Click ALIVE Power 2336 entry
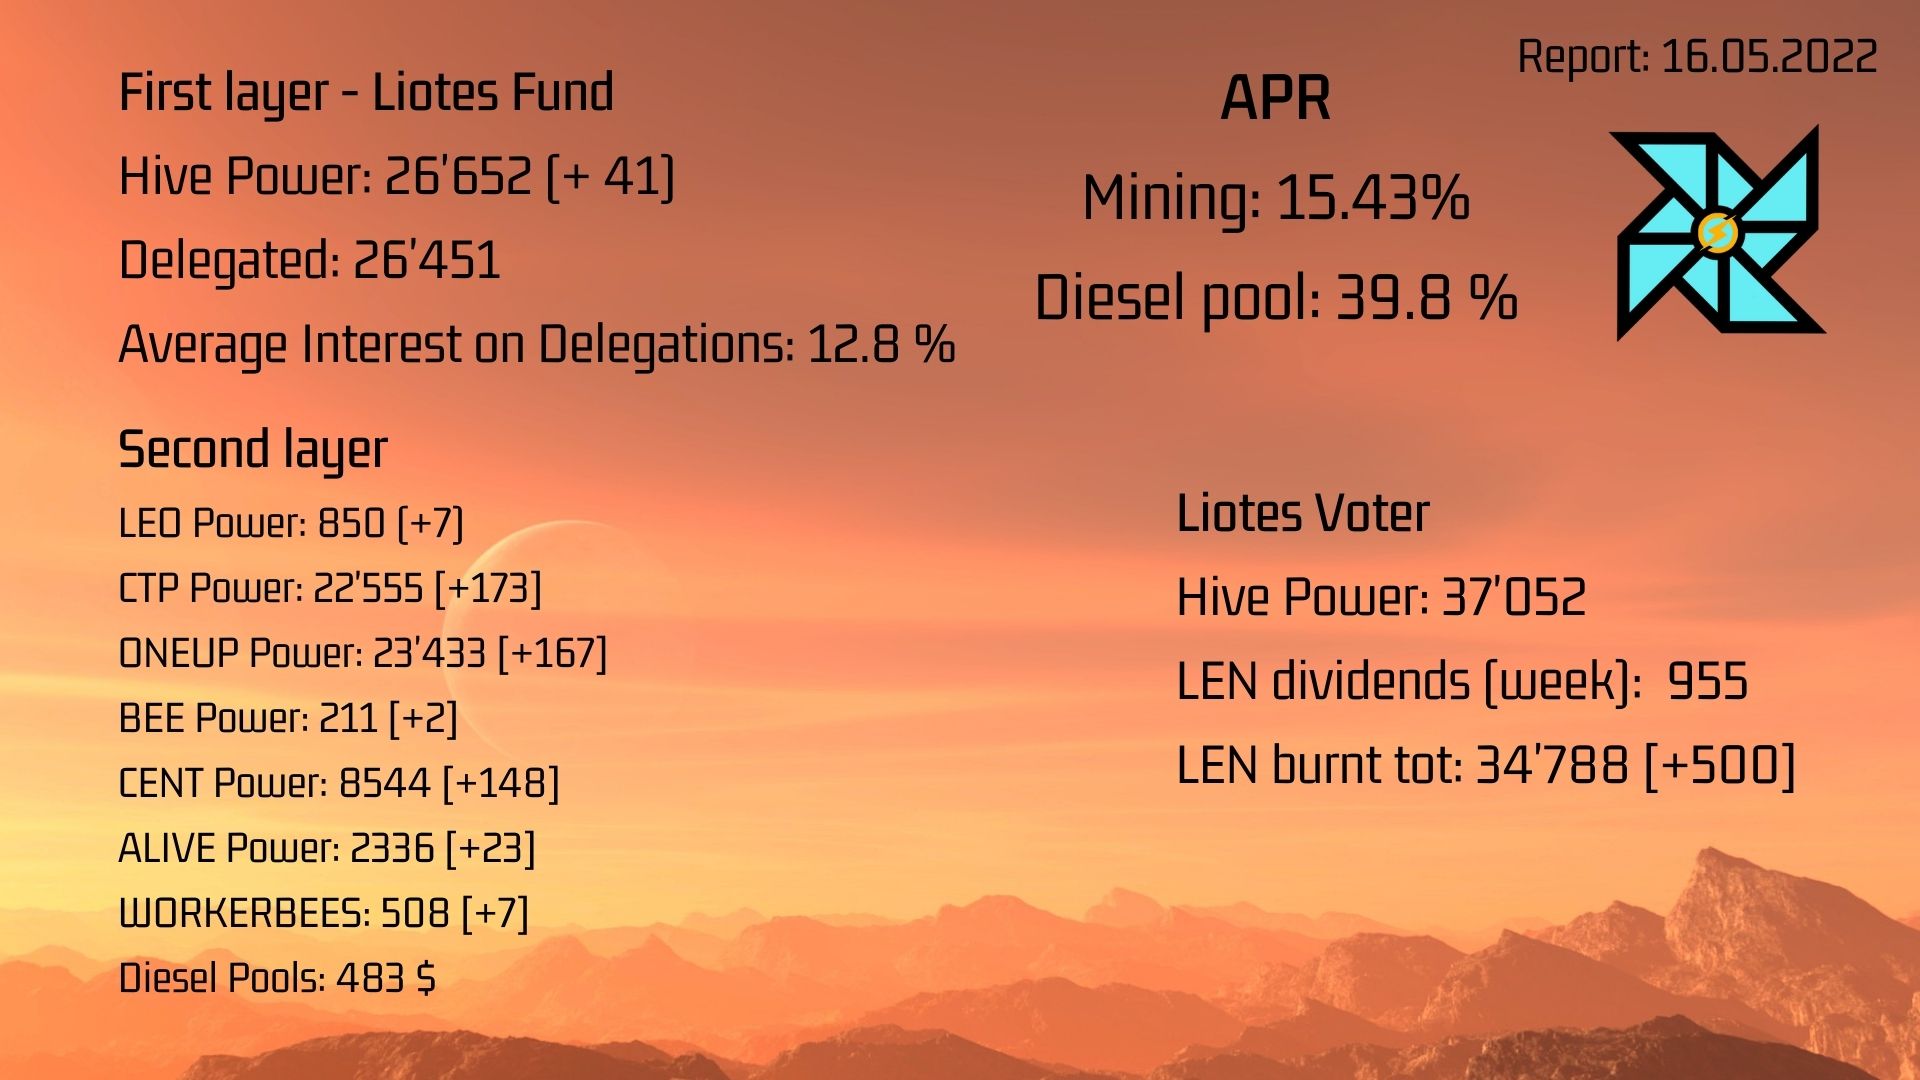 tap(327, 848)
